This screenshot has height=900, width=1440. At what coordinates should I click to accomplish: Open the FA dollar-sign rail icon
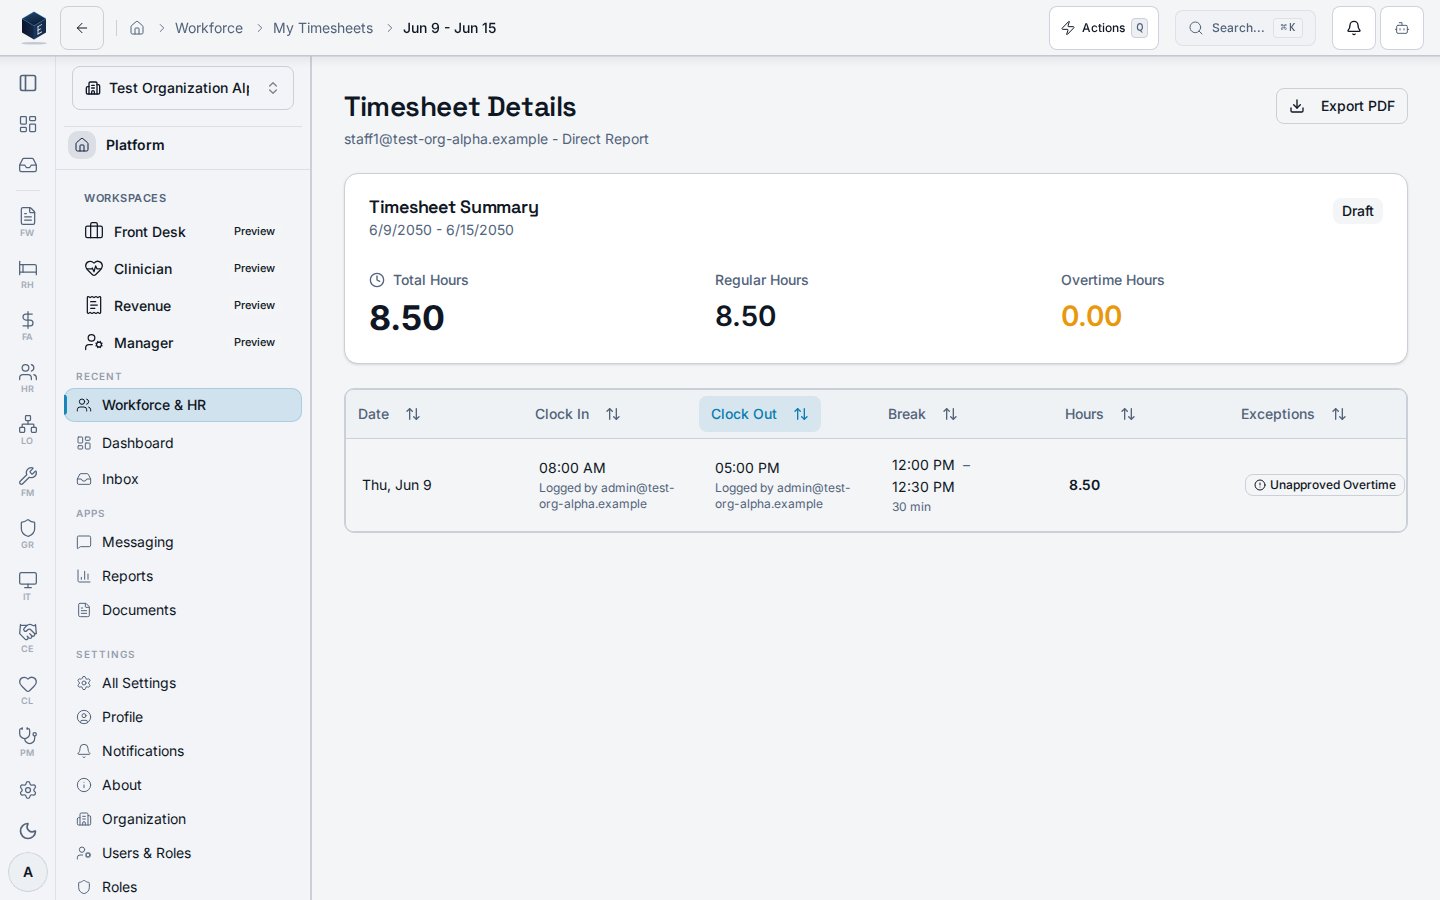click(28, 324)
